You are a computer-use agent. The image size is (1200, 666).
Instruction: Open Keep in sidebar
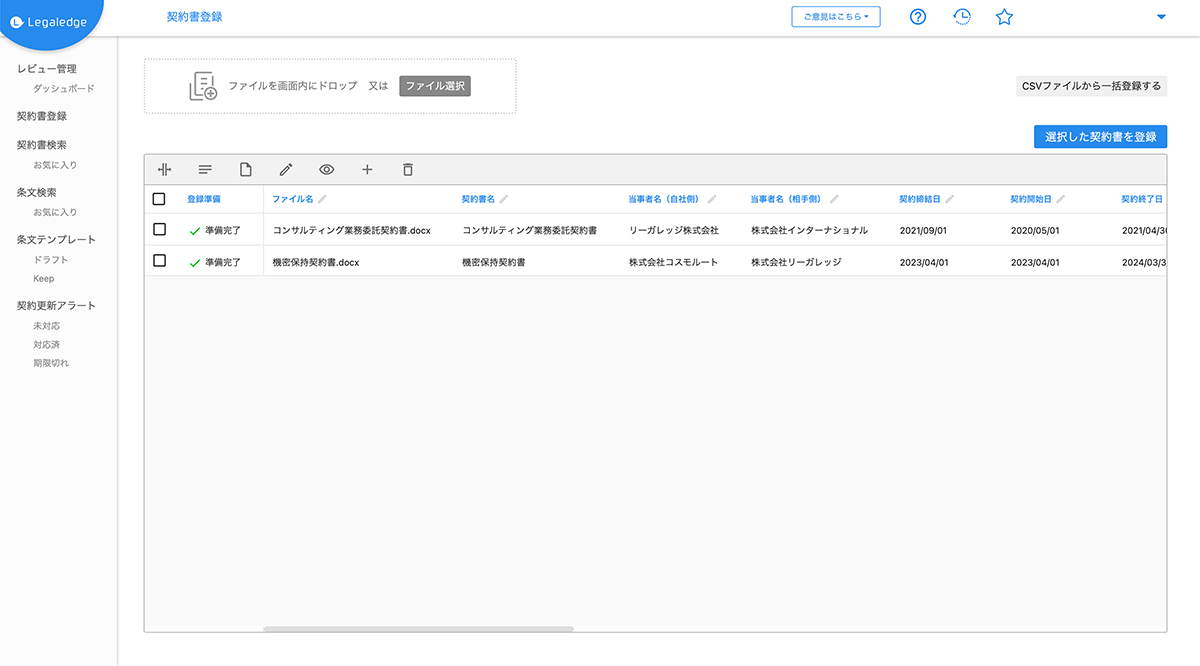click(44, 279)
